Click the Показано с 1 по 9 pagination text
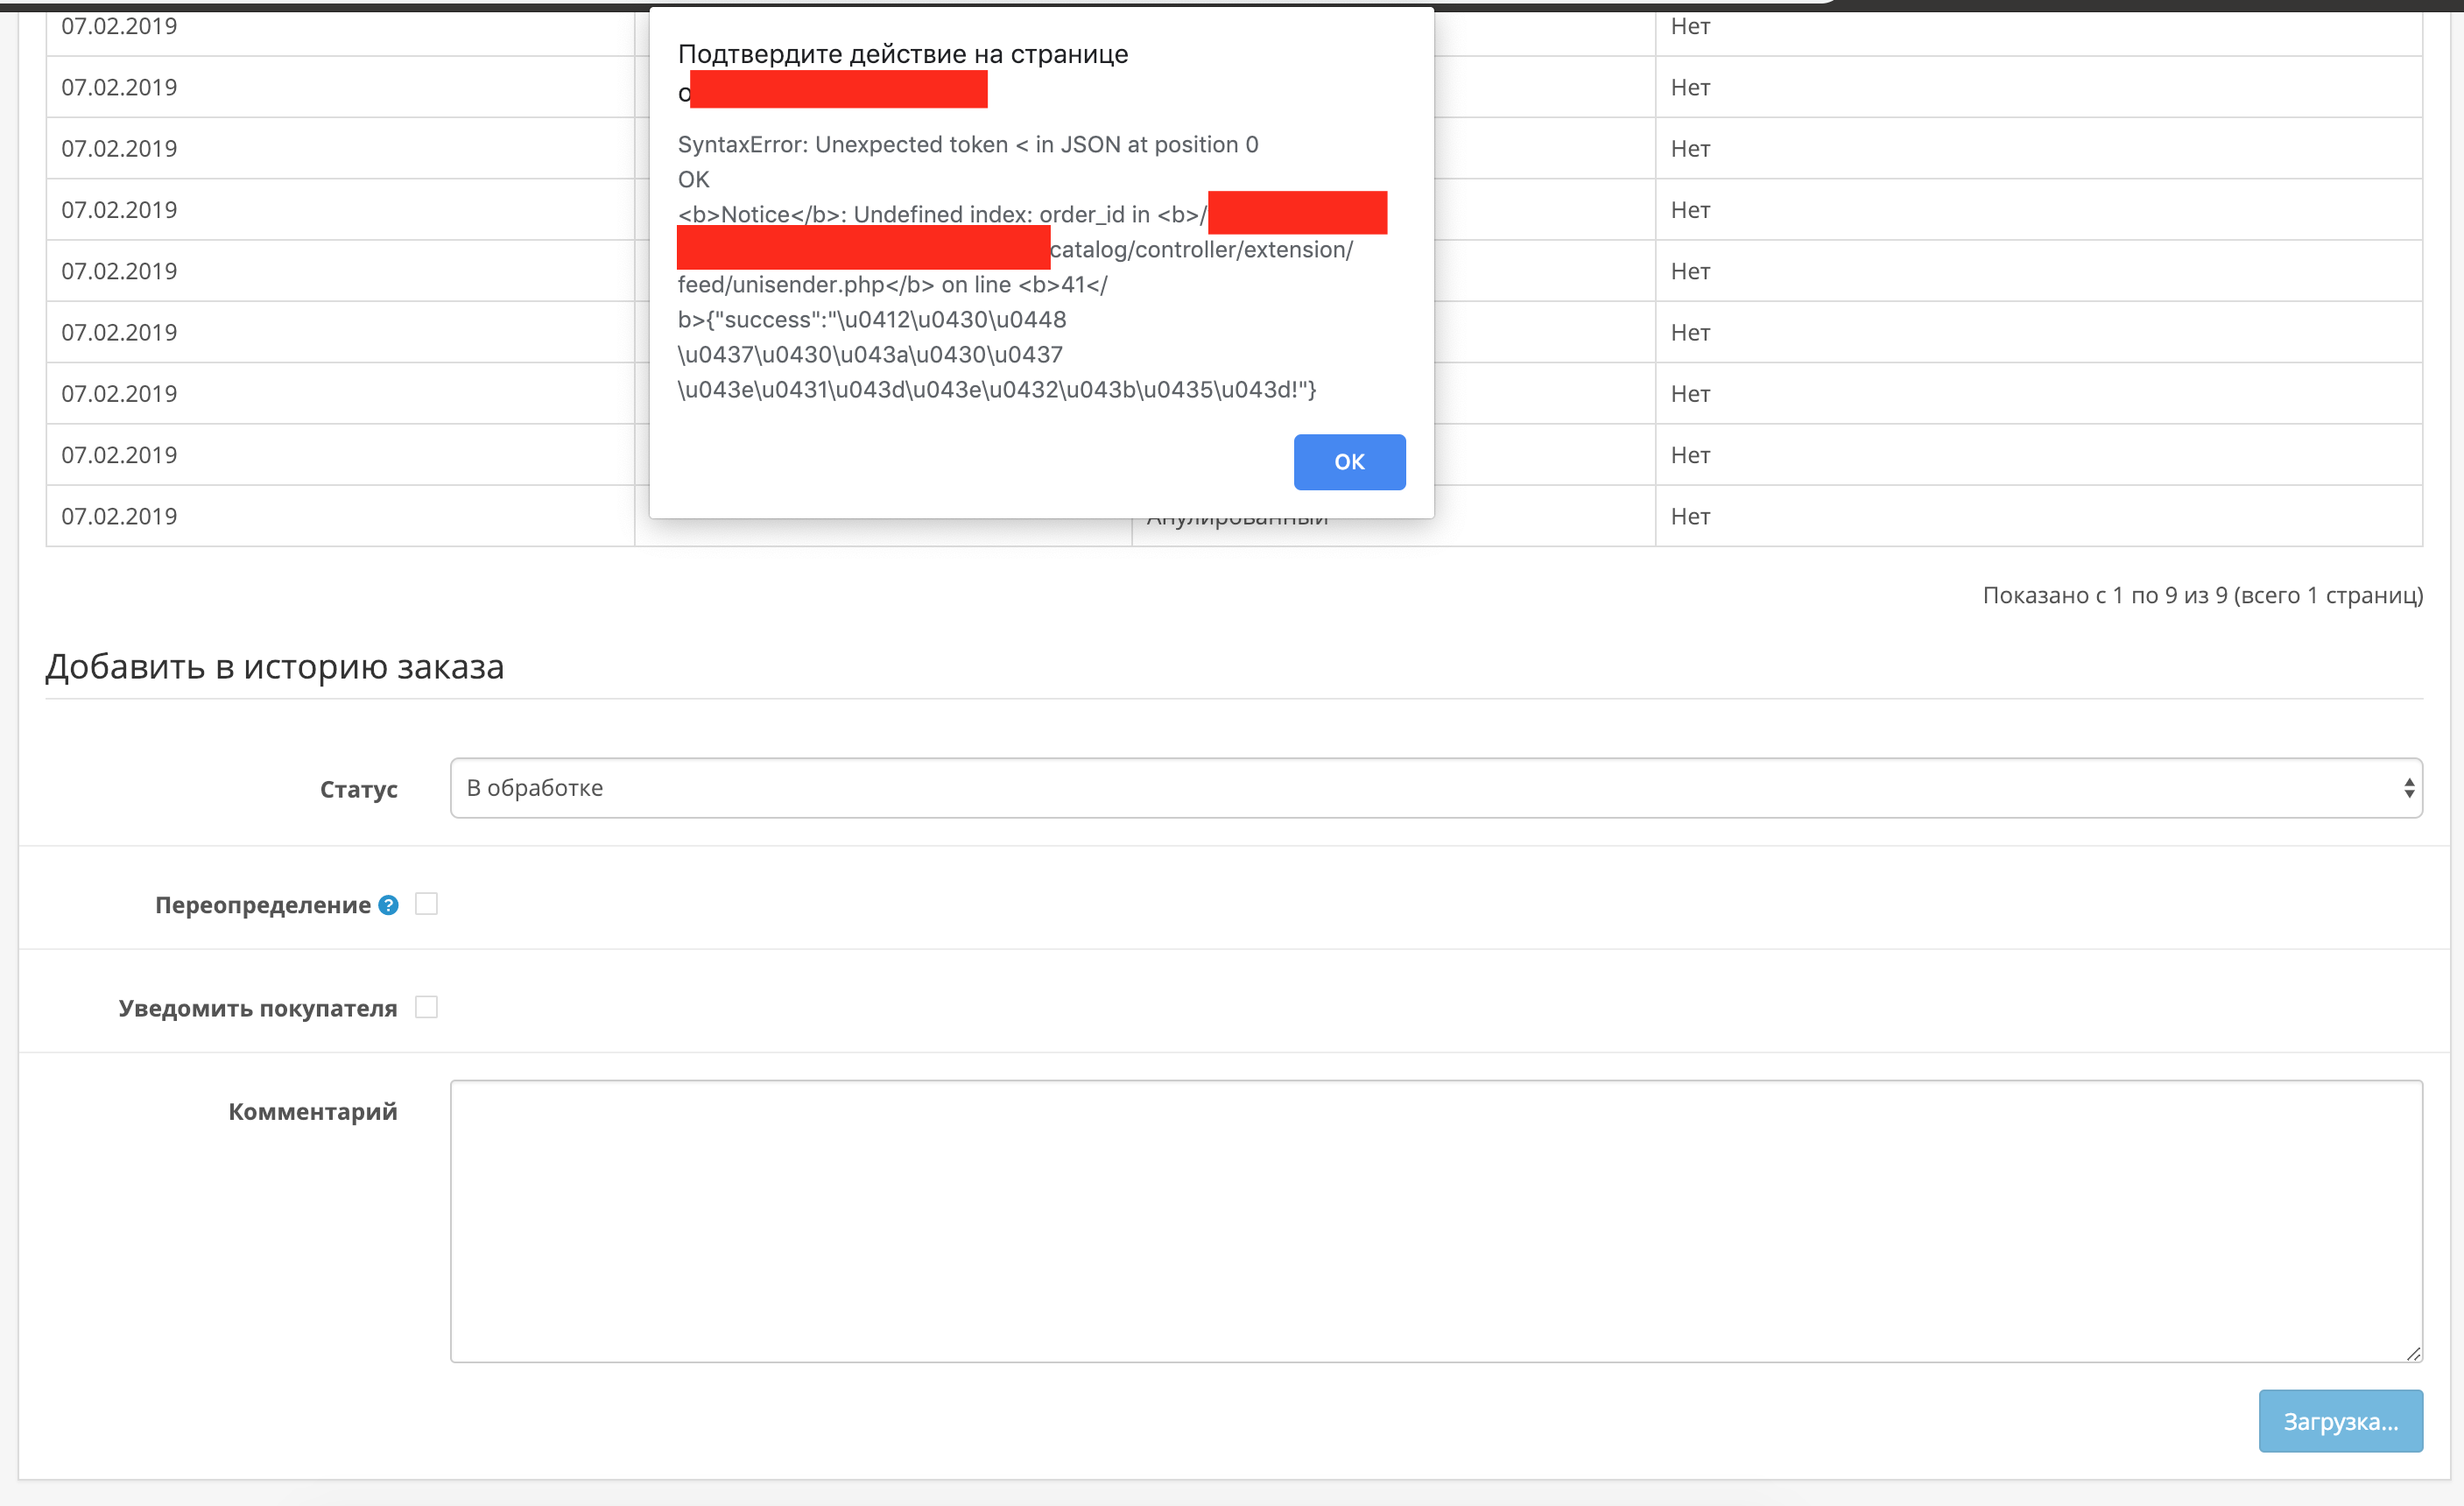The image size is (2464, 1506). 2202,595
